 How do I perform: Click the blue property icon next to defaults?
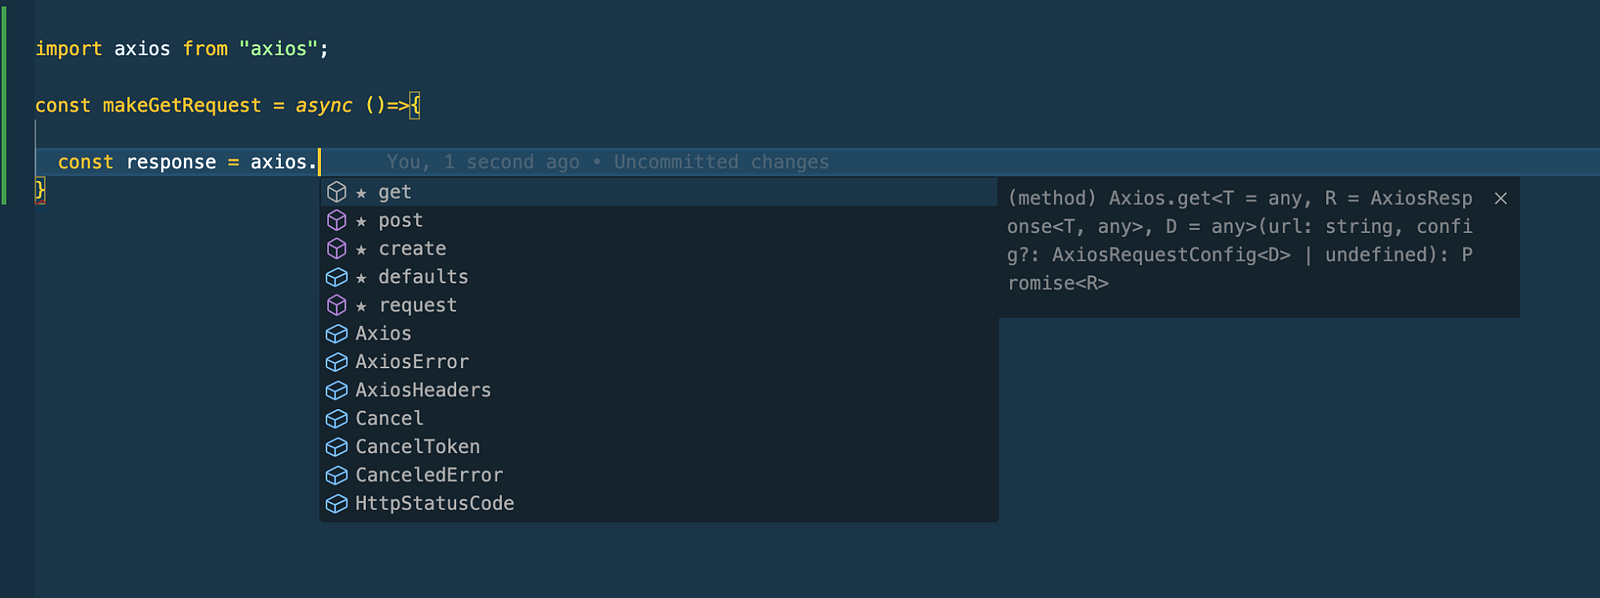pos(337,277)
